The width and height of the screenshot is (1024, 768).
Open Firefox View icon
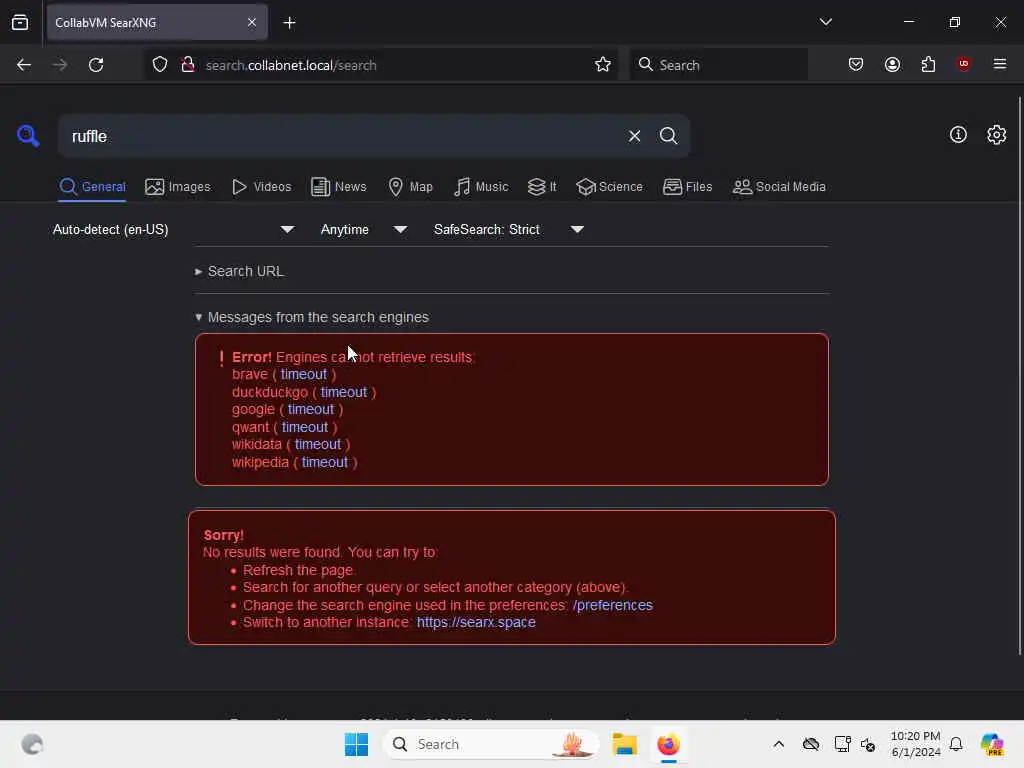[x=20, y=23]
